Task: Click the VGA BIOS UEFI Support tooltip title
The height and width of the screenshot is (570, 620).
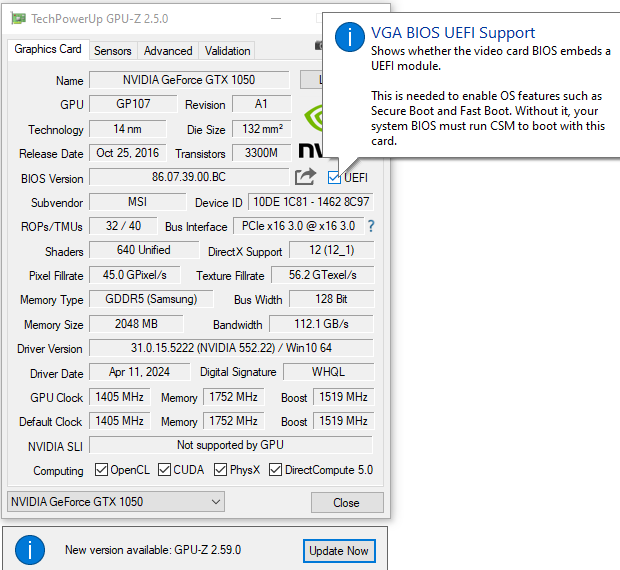Action: coord(453,33)
